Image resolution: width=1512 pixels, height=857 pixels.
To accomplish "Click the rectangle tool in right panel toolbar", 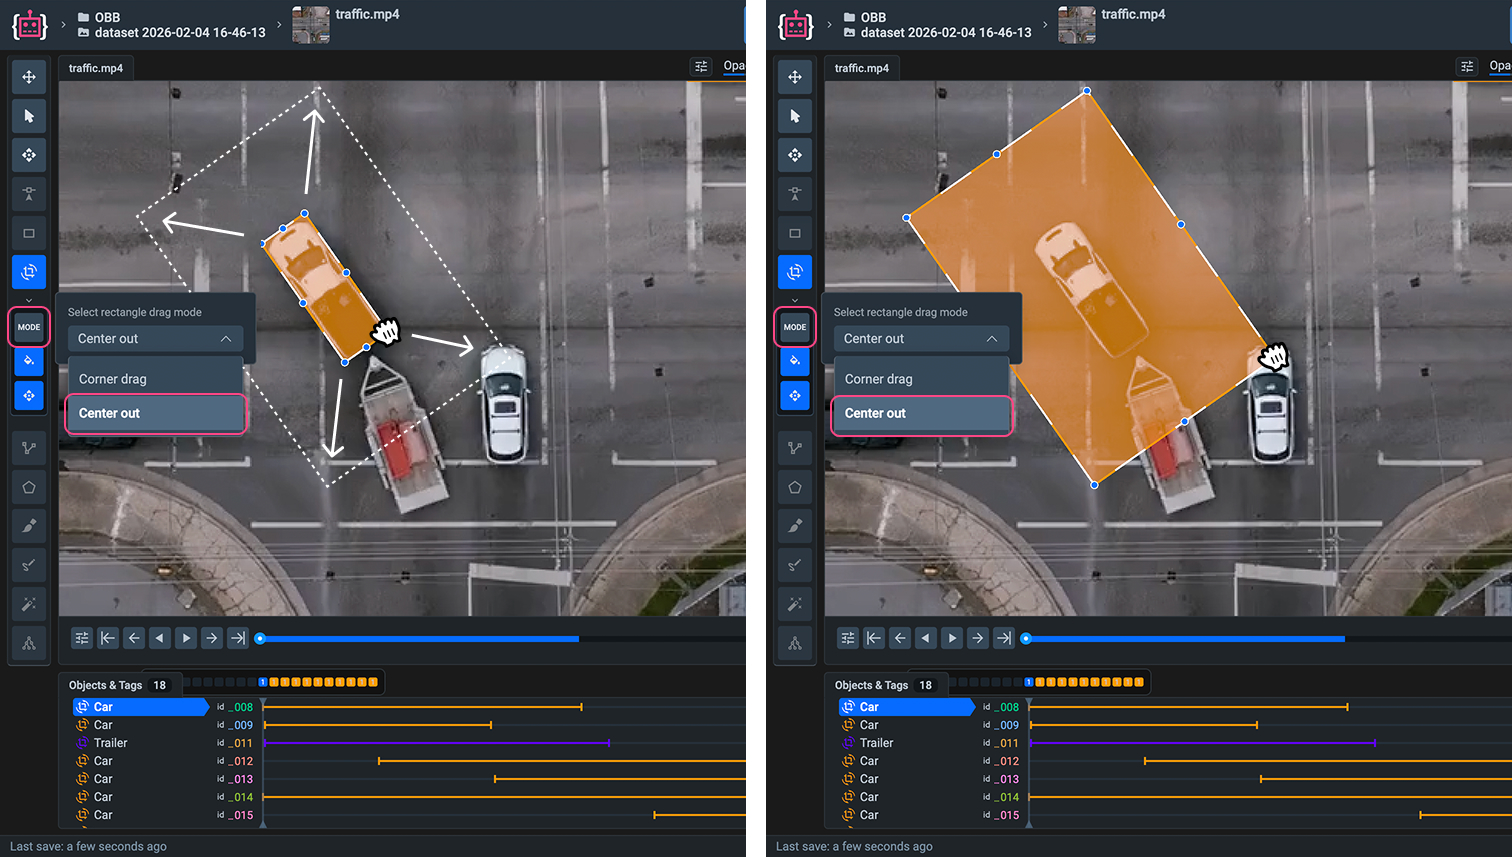I will 795,233.
